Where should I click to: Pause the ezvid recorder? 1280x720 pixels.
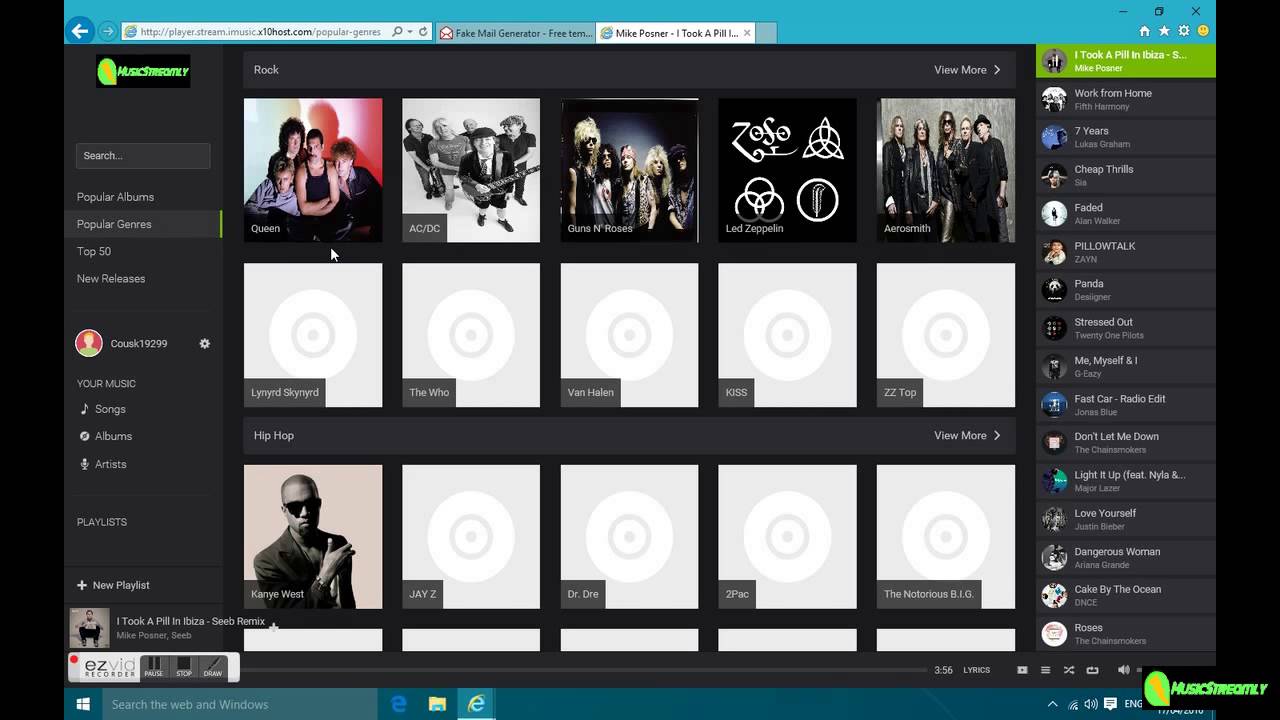[153, 667]
